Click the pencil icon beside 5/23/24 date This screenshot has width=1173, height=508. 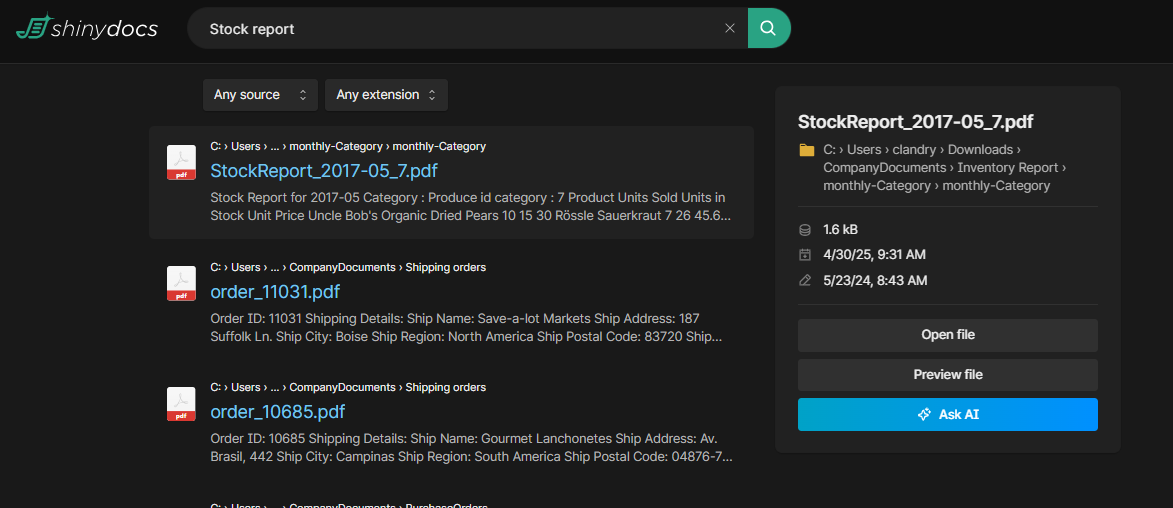tap(806, 281)
